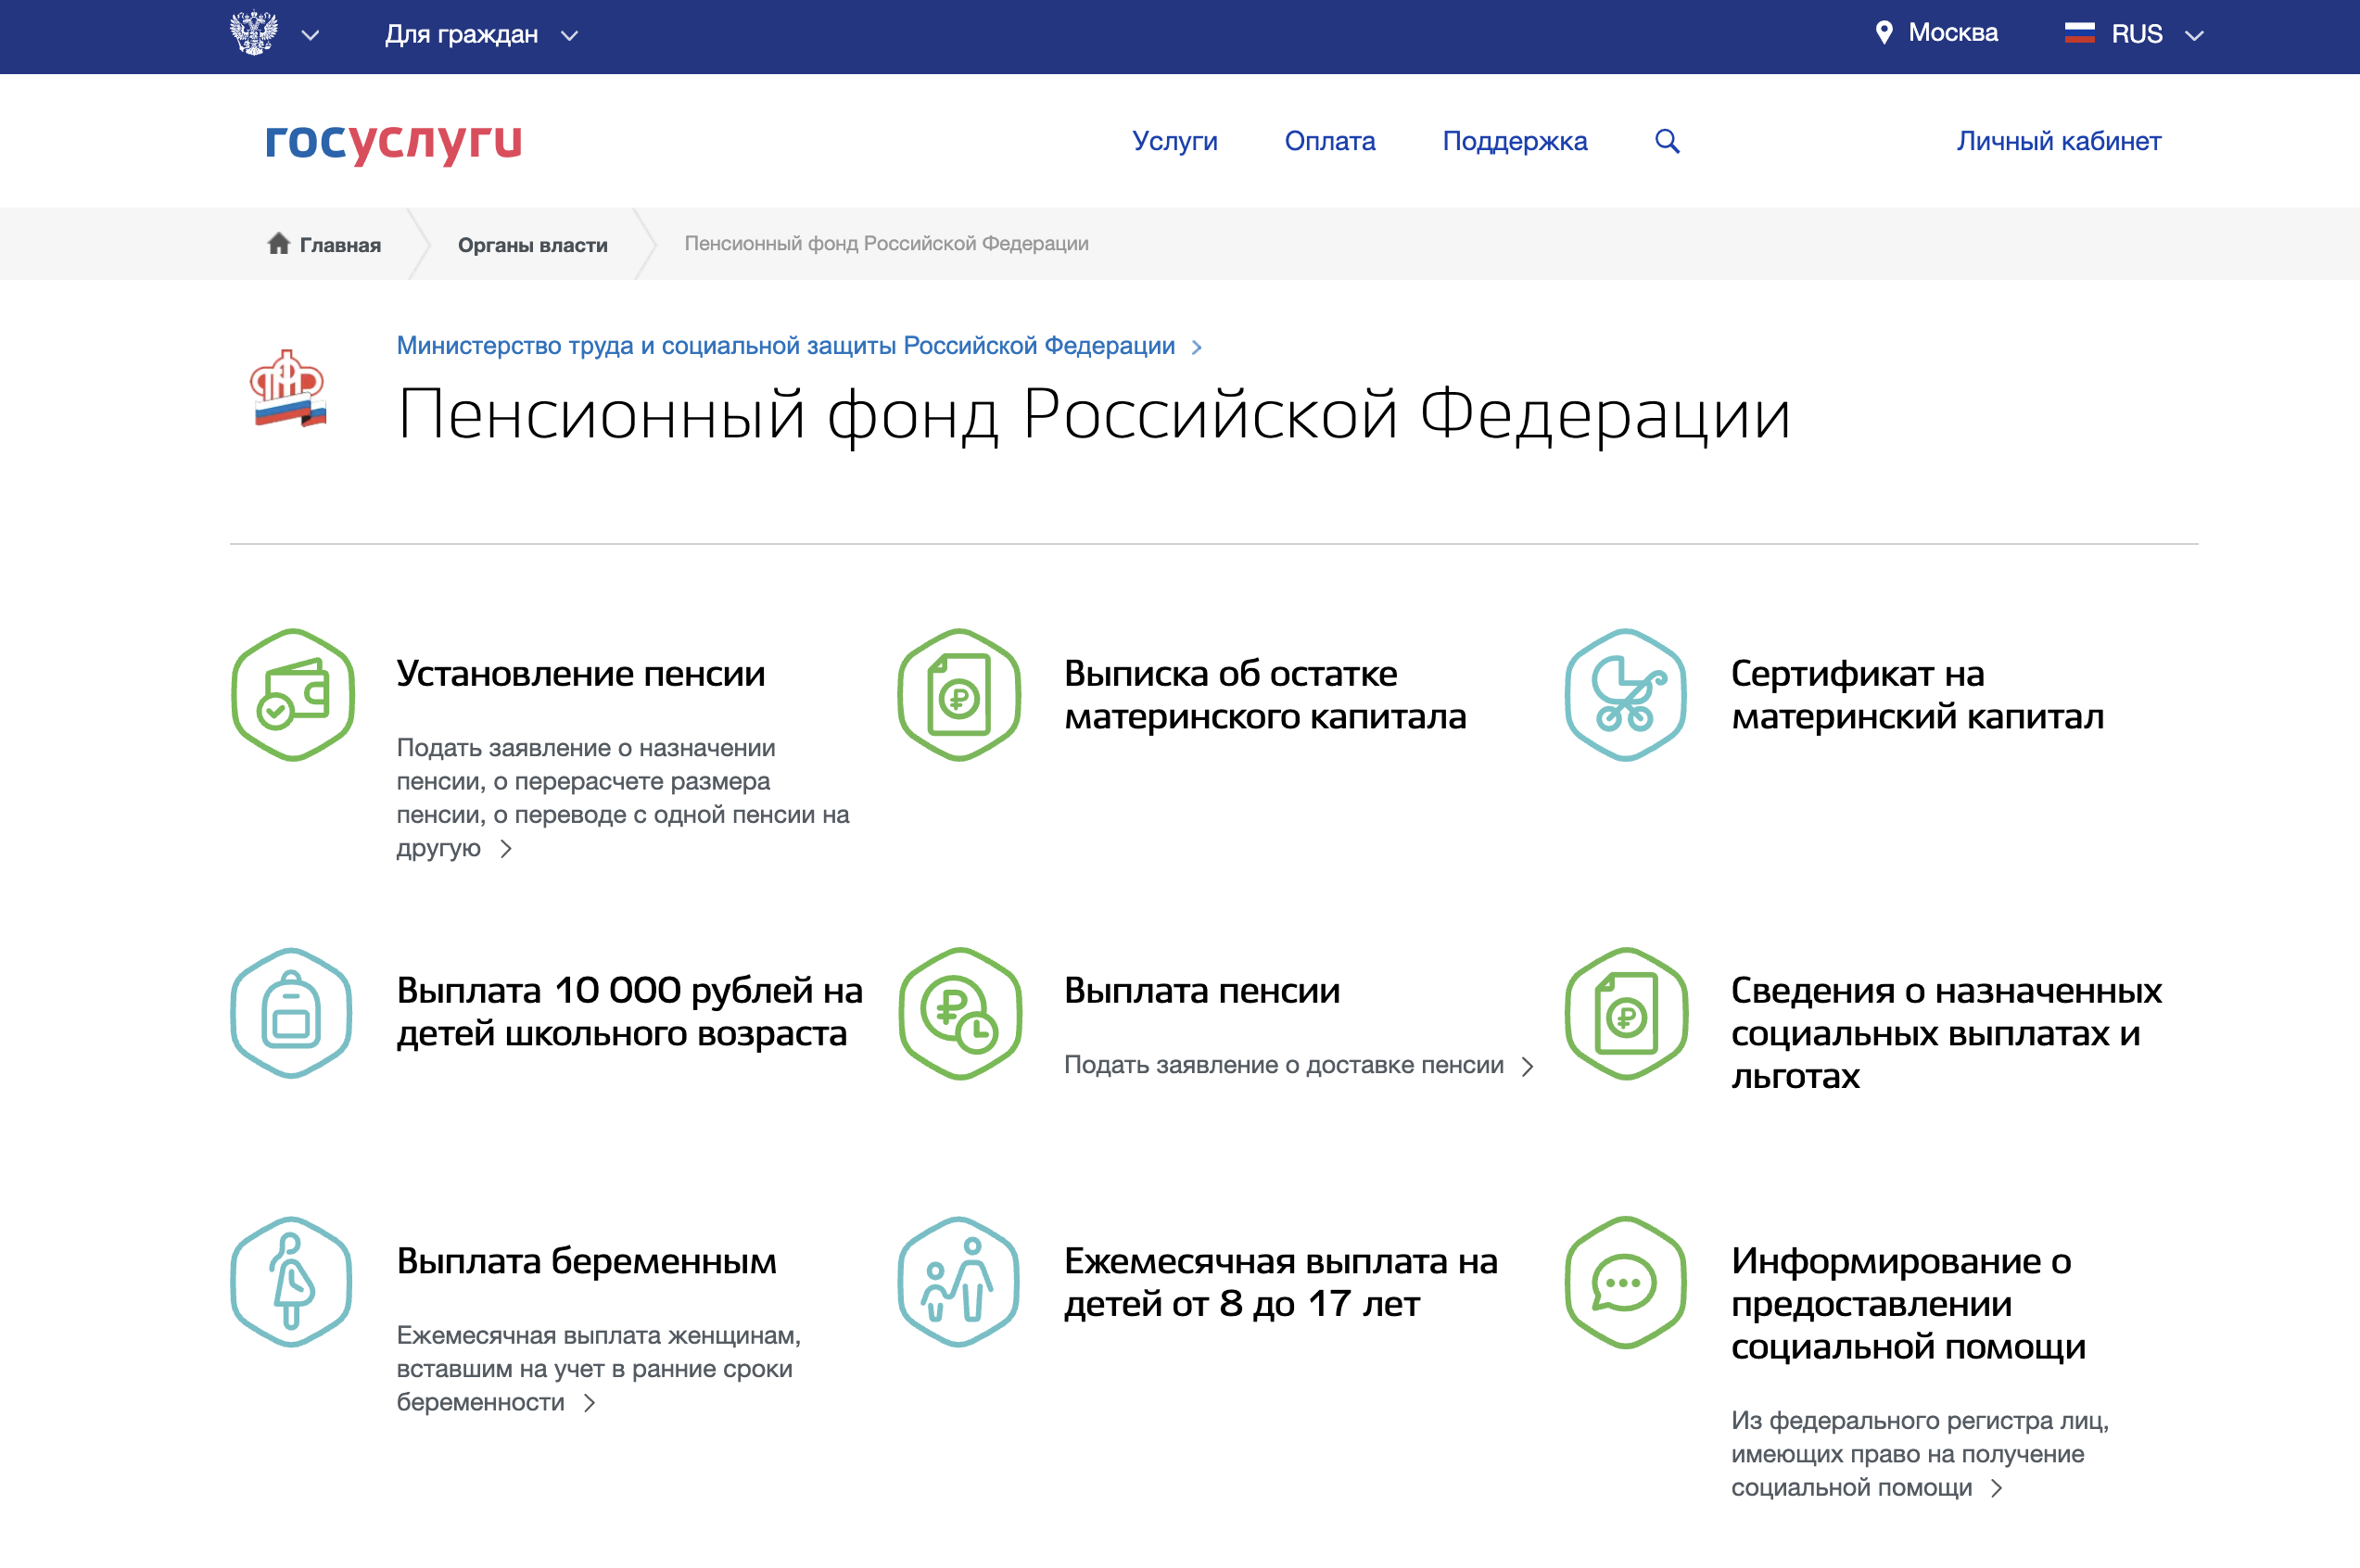2360x1568 pixels.
Task: Open Министерство труда и социальной защиты link
Action: coord(785,346)
